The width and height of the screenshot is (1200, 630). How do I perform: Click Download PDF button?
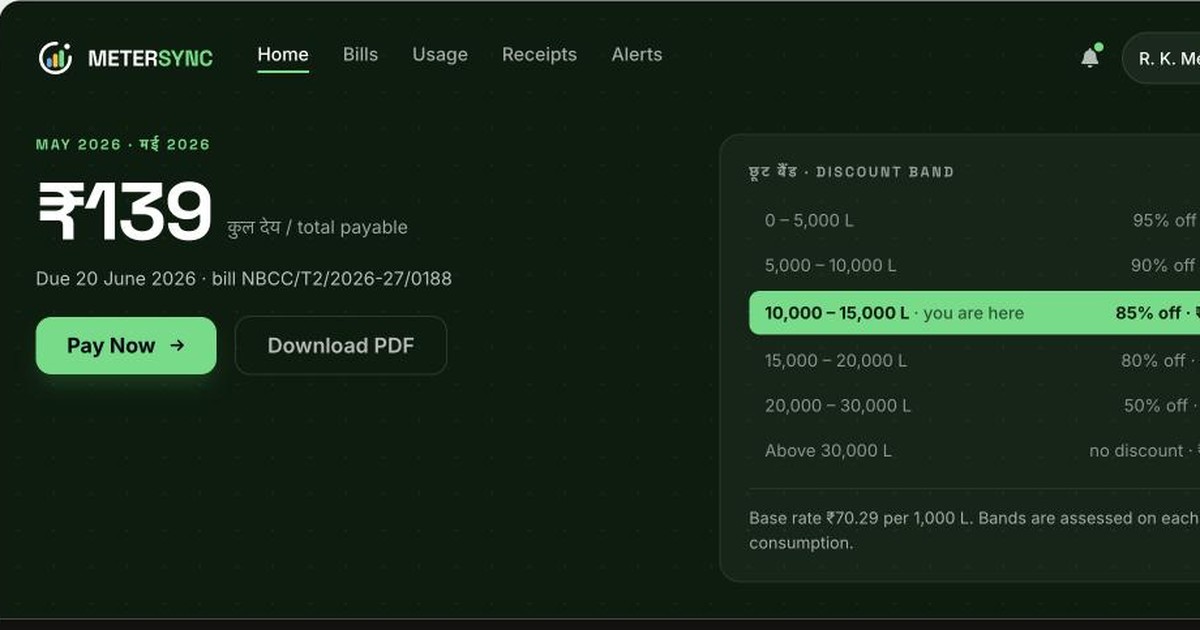tap(341, 346)
